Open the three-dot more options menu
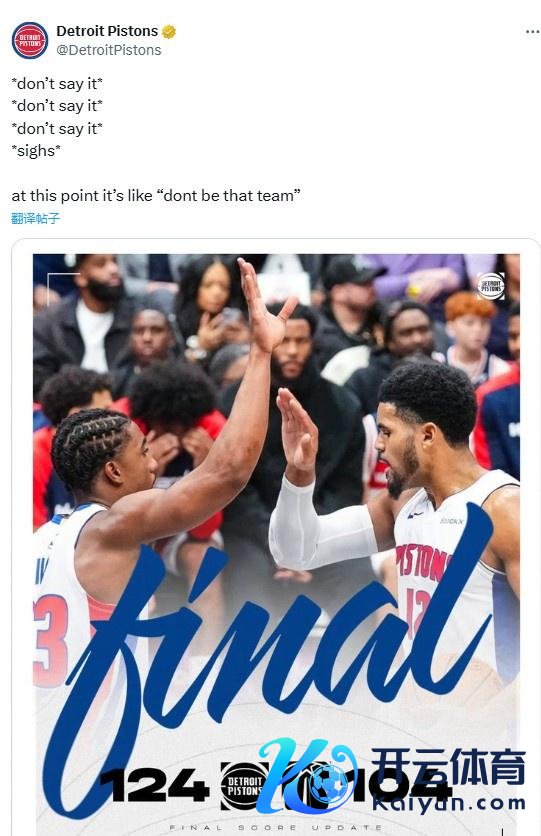 (532, 32)
